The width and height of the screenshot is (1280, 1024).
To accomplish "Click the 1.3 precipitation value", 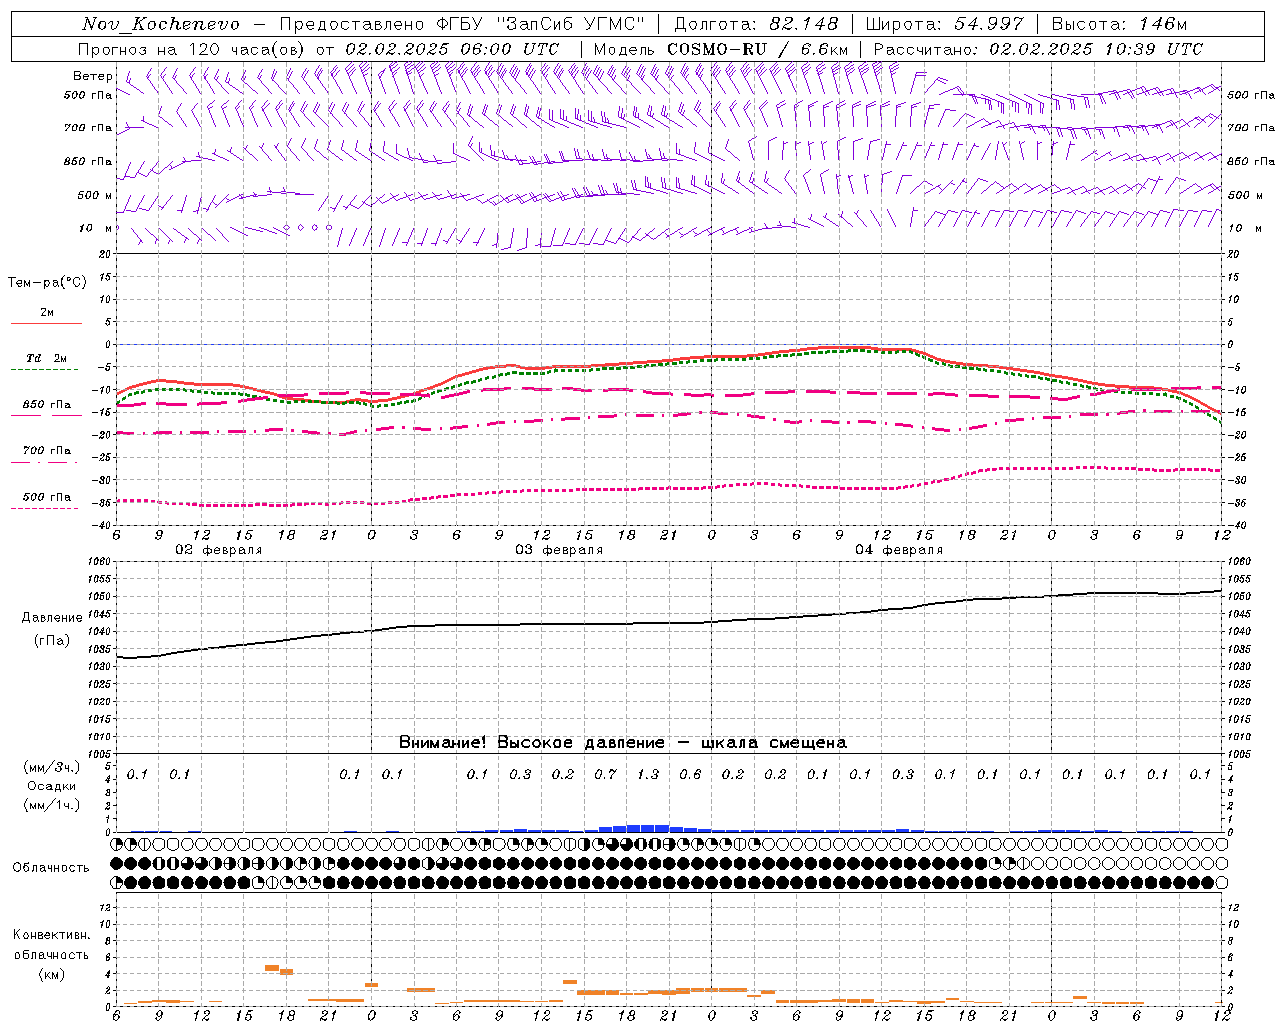I will 648,774.
